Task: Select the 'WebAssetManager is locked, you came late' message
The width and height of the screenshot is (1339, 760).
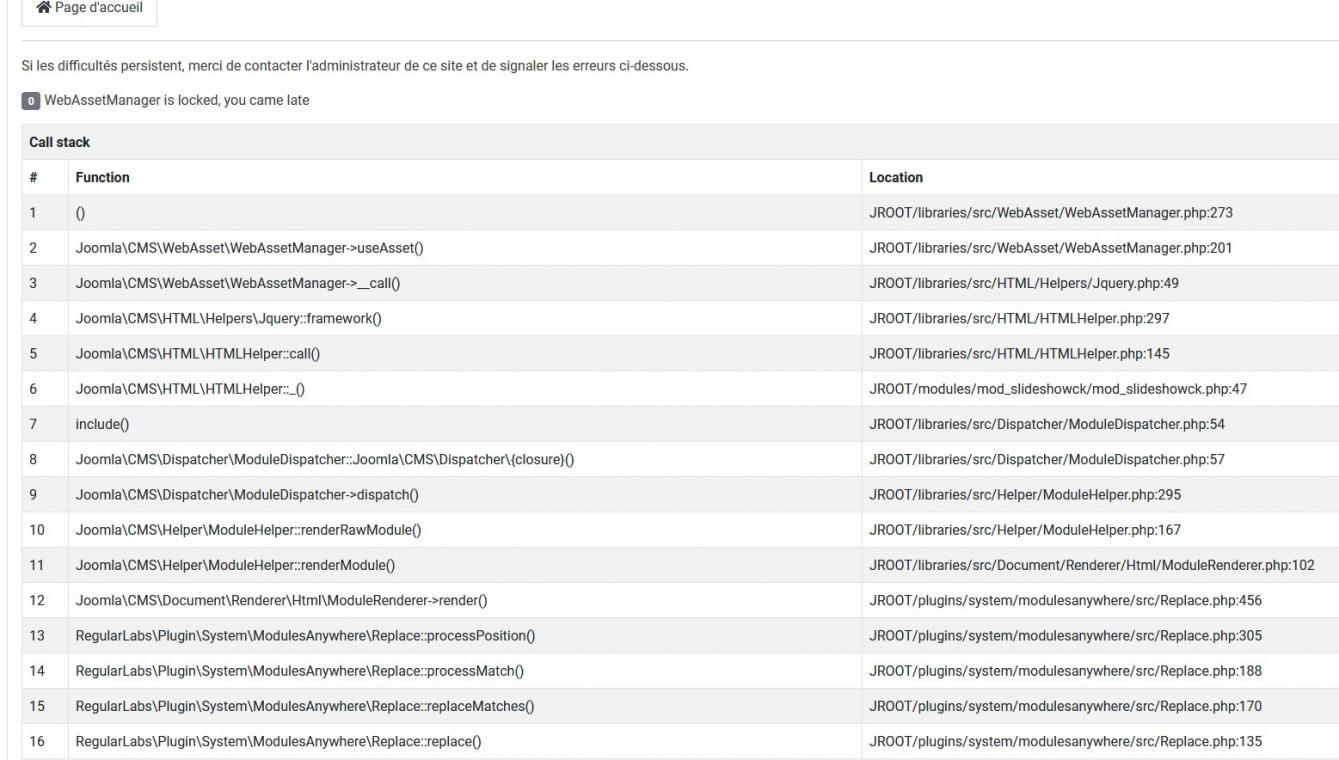Action: click(x=177, y=100)
